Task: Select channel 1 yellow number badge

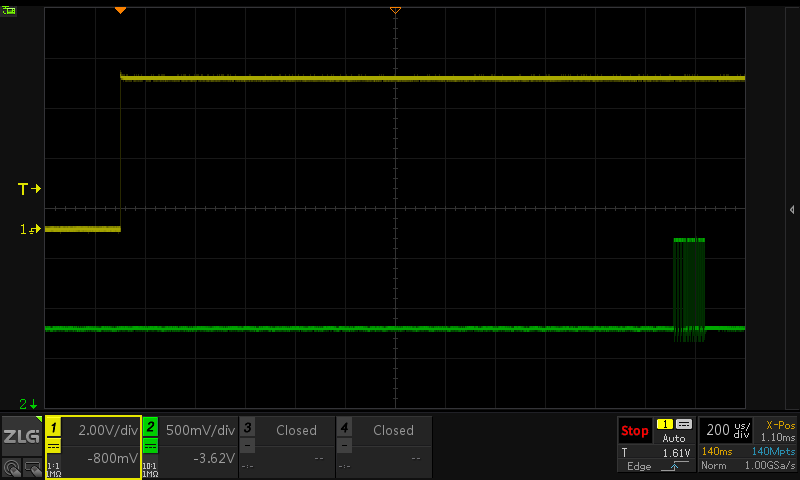Action: 54,427
